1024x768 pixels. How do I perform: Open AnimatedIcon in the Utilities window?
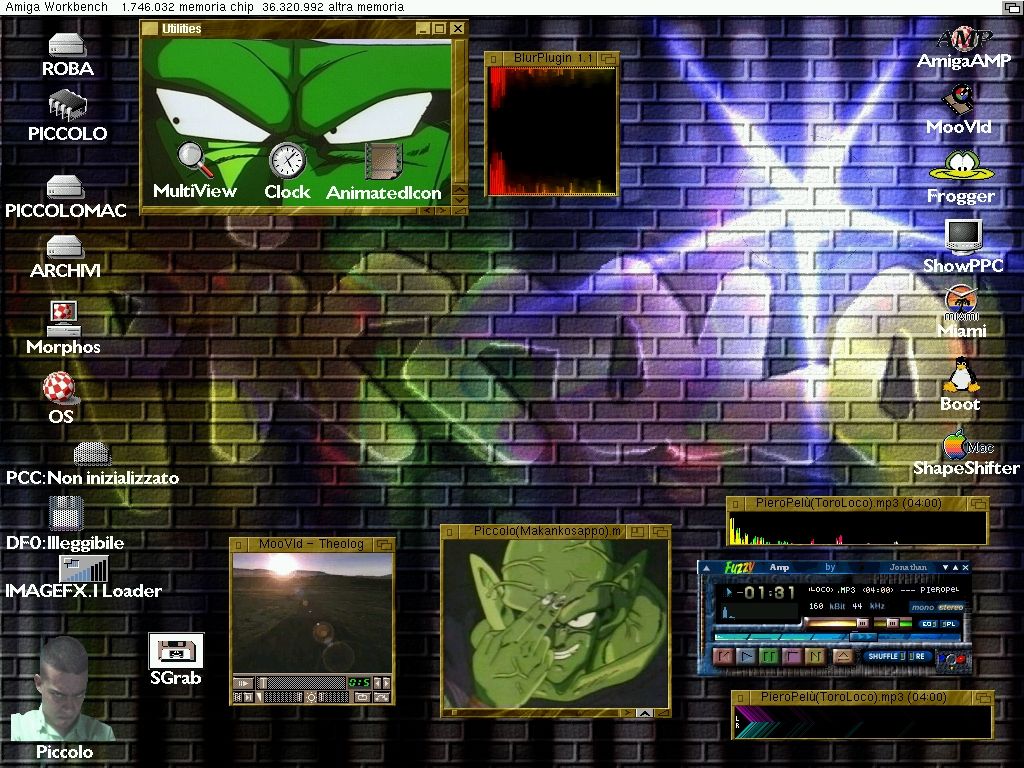(x=383, y=172)
